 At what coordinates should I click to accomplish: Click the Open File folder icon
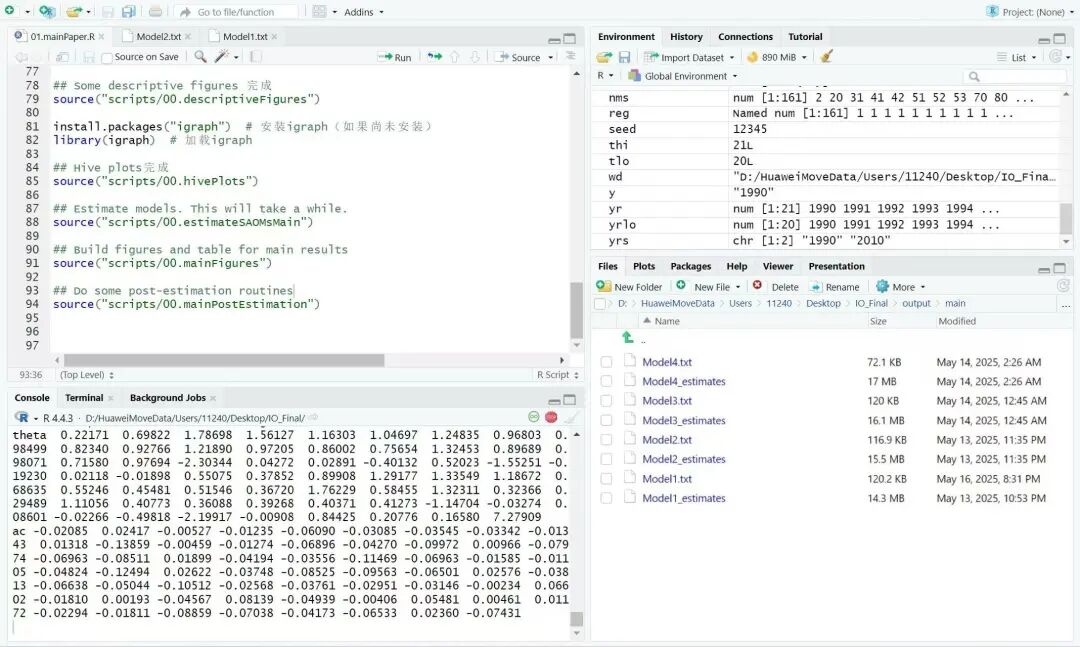(x=74, y=12)
